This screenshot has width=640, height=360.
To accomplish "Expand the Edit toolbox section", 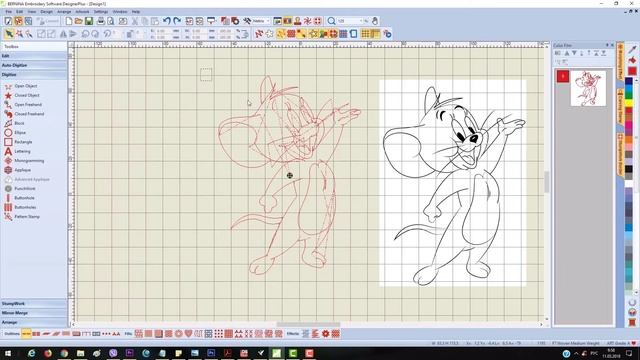I will tap(33, 56).
